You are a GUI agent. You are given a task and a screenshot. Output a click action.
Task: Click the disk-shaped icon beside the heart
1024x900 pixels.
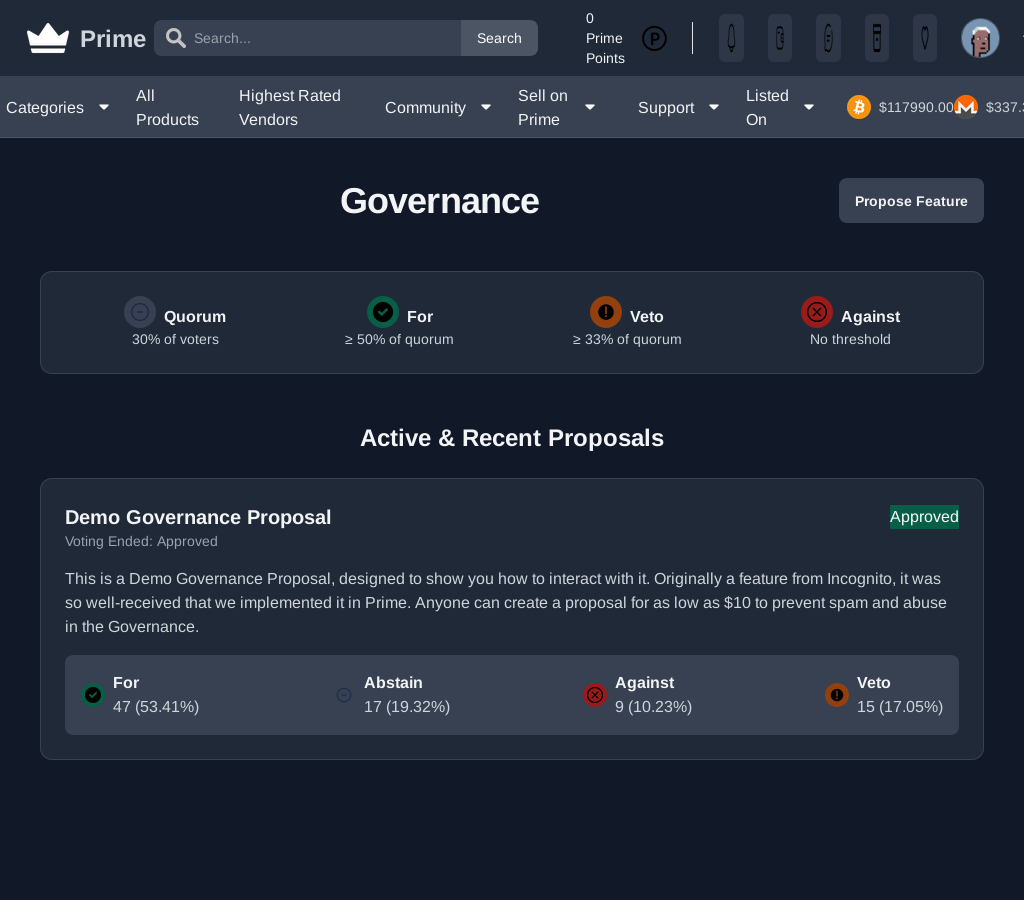click(876, 38)
